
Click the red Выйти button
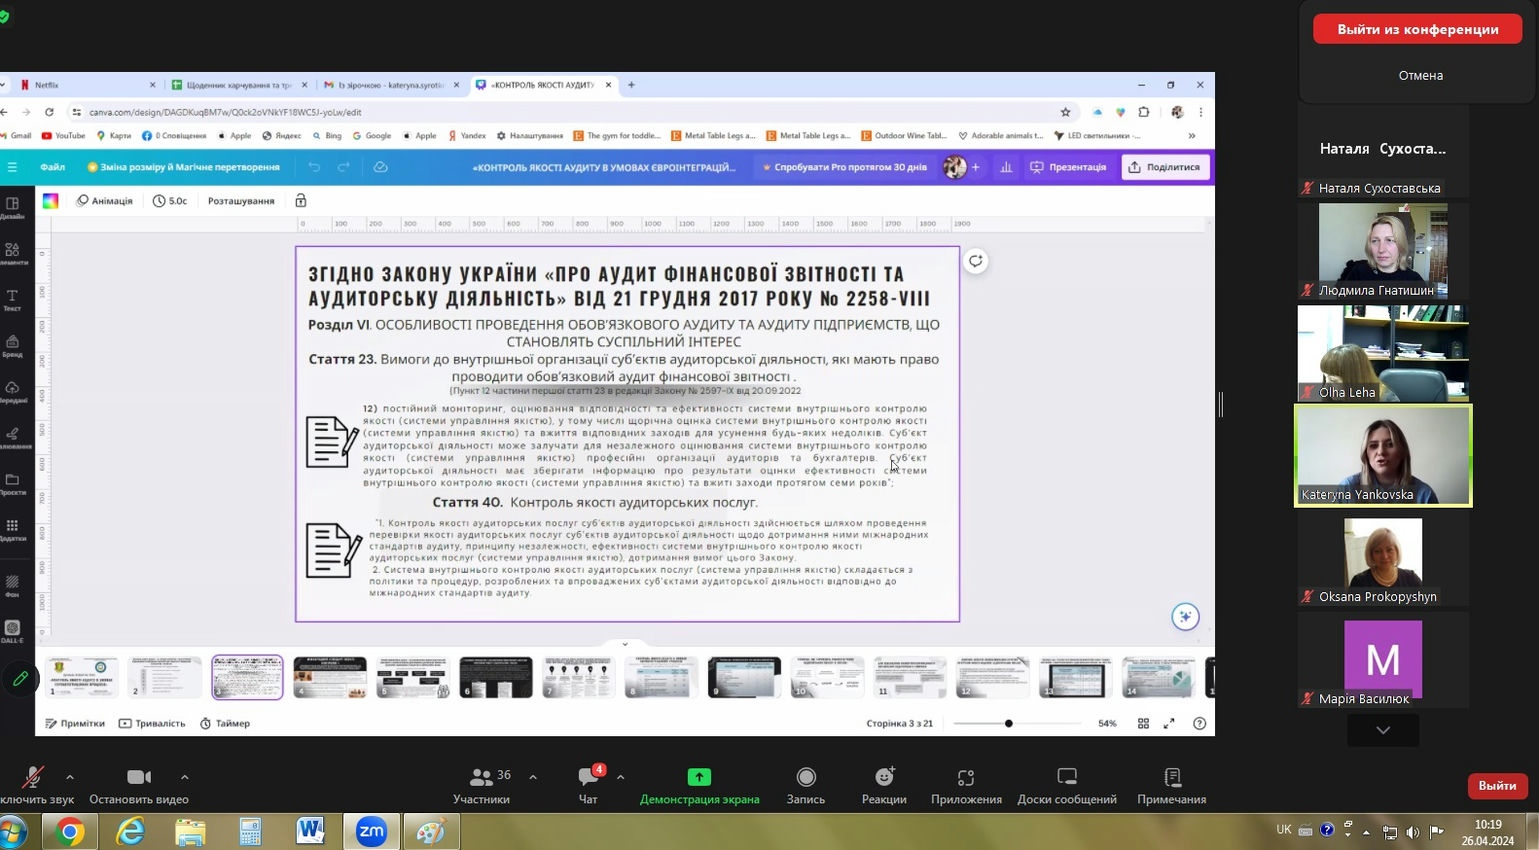point(1497,786)
